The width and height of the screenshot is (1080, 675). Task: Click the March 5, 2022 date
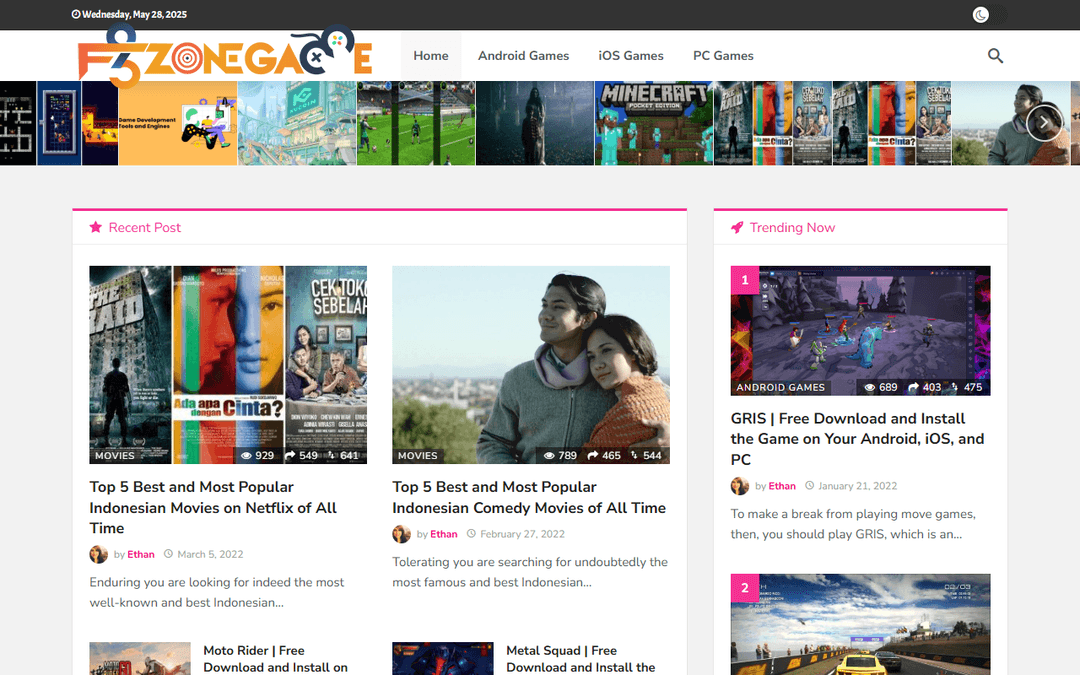(x=210, y=554)
